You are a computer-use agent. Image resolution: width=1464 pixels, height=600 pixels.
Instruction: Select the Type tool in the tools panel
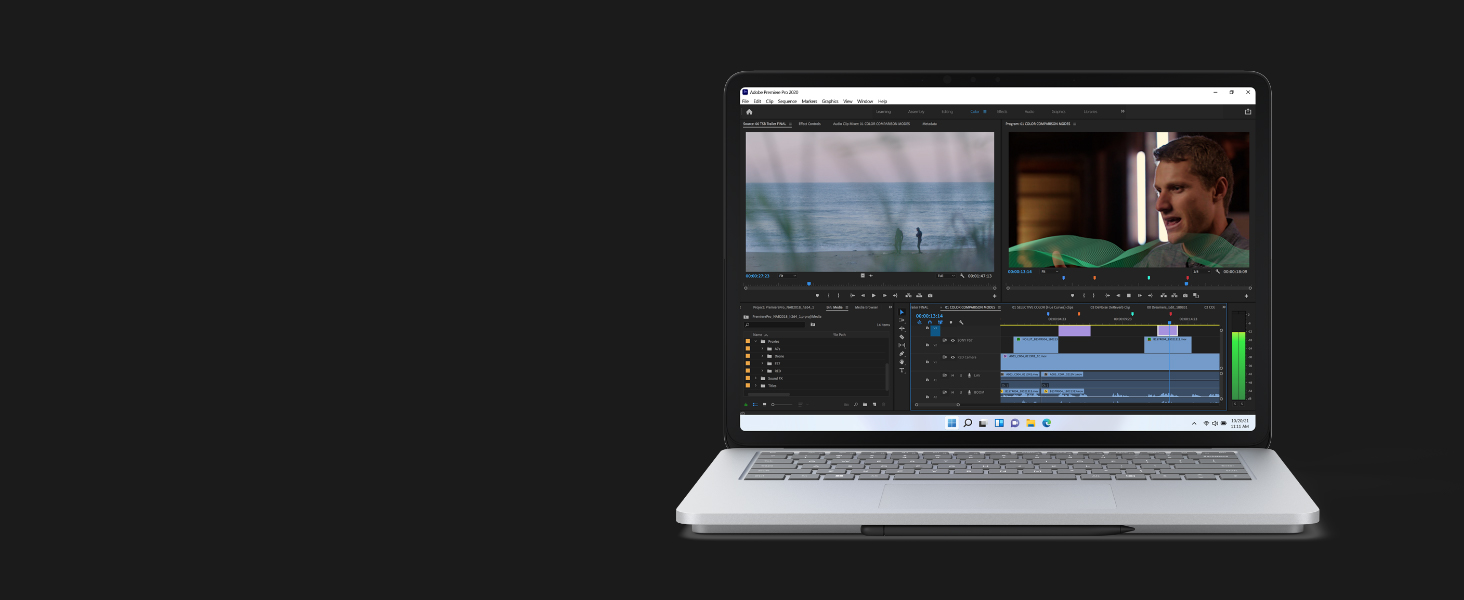click(x=901, y=370)
